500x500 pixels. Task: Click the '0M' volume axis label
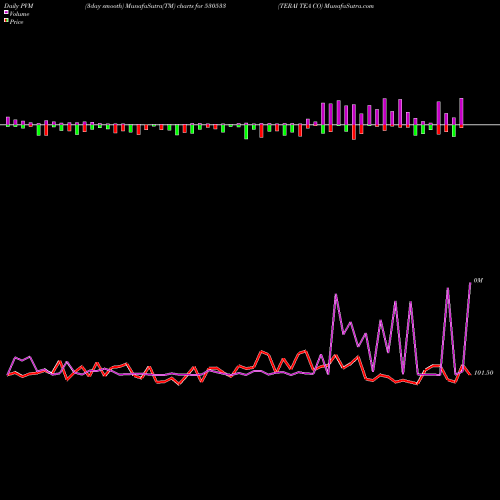point(478,281)
